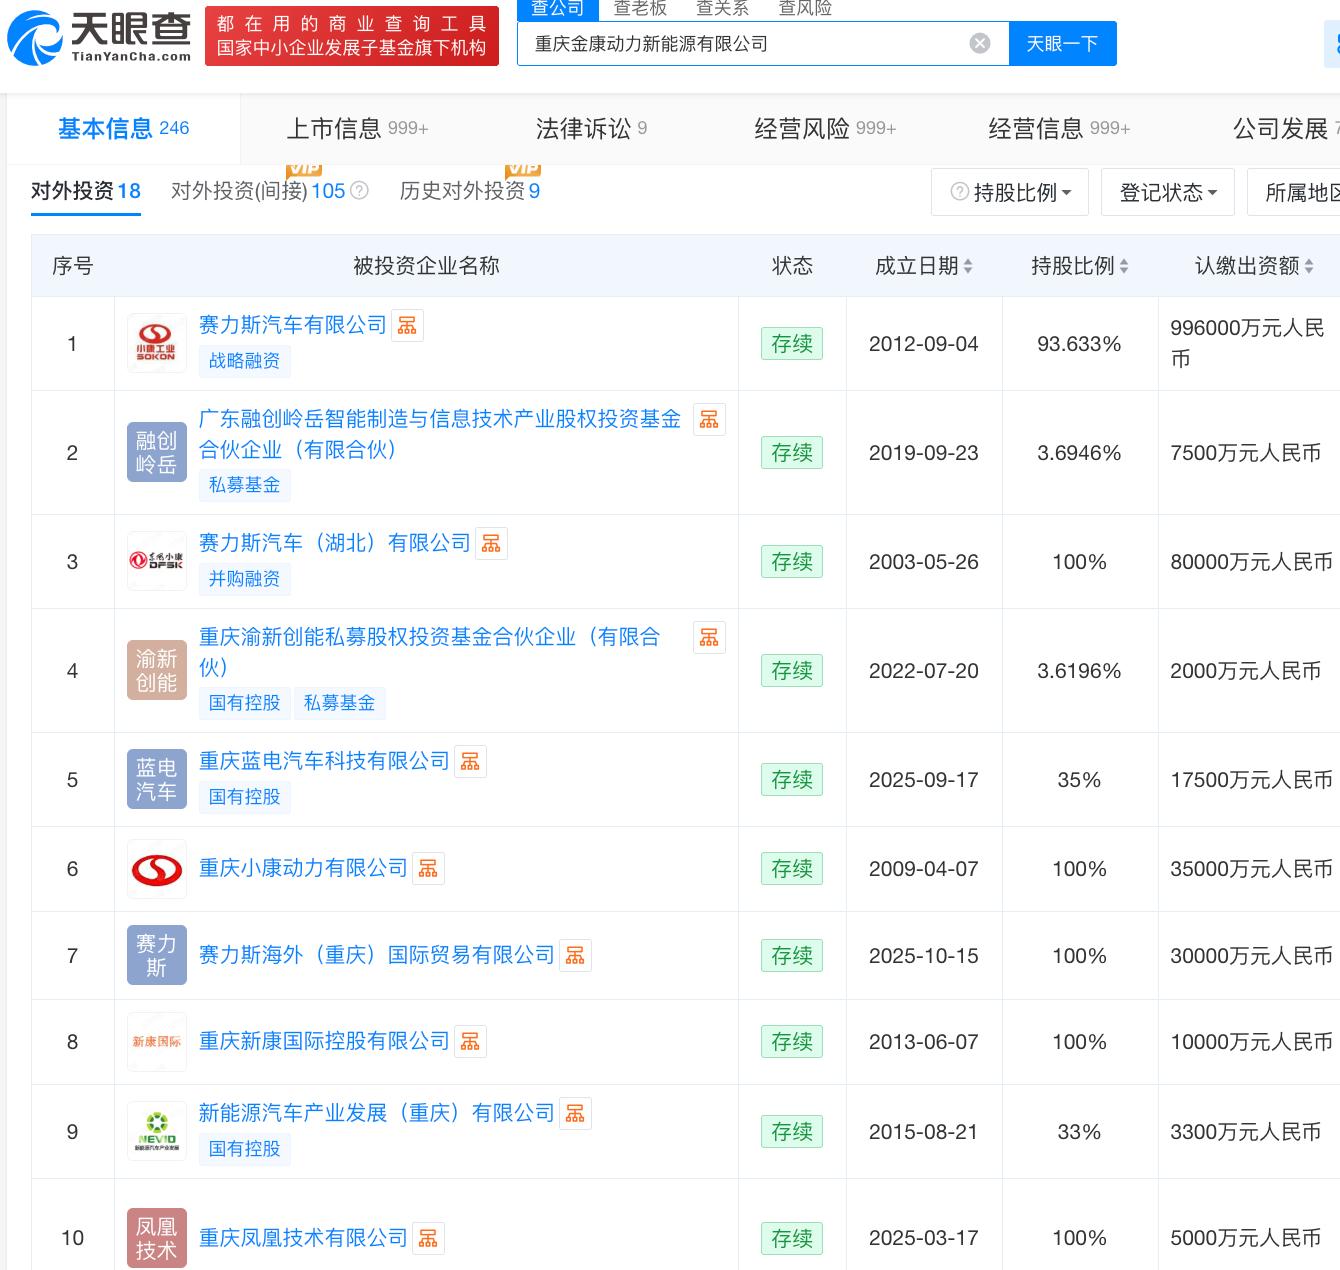This screenshot has height=1270, width=1340.
Task: Open the 所属地区 filter dropdown
Action: pos(1296,192)
